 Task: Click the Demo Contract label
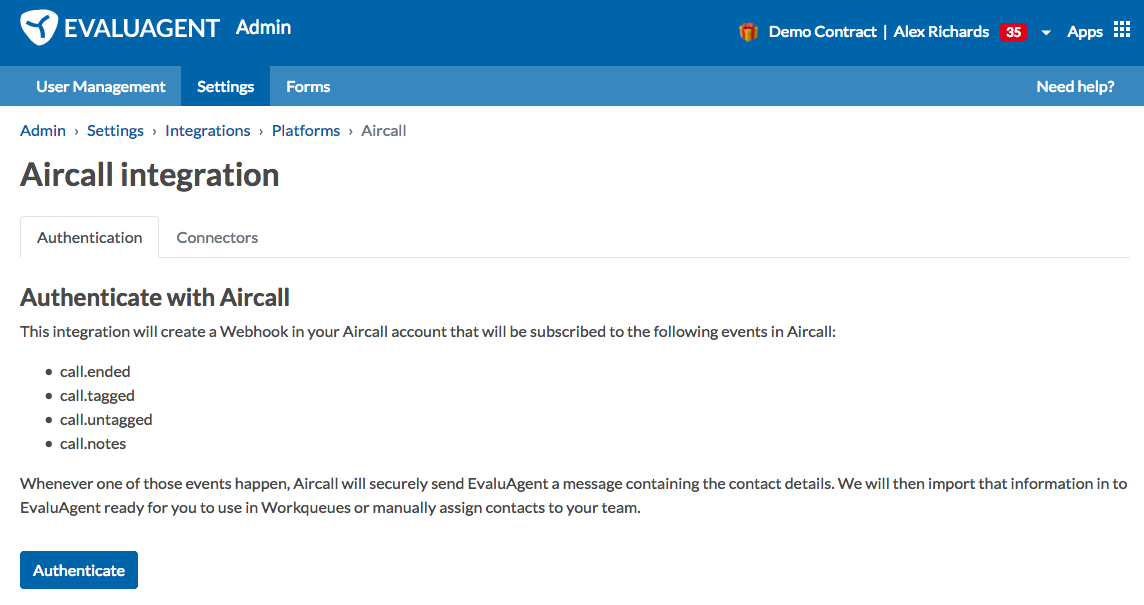822,32
